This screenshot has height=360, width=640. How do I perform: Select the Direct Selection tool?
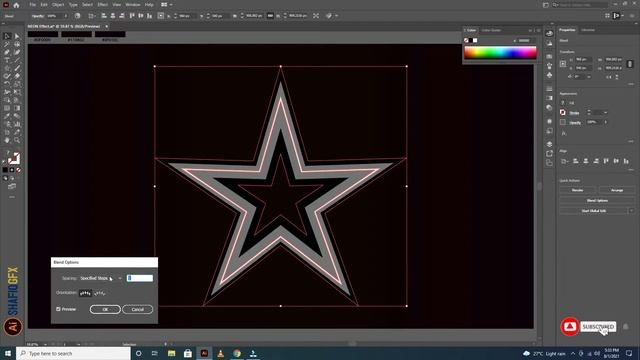click(x=17, y=36)
